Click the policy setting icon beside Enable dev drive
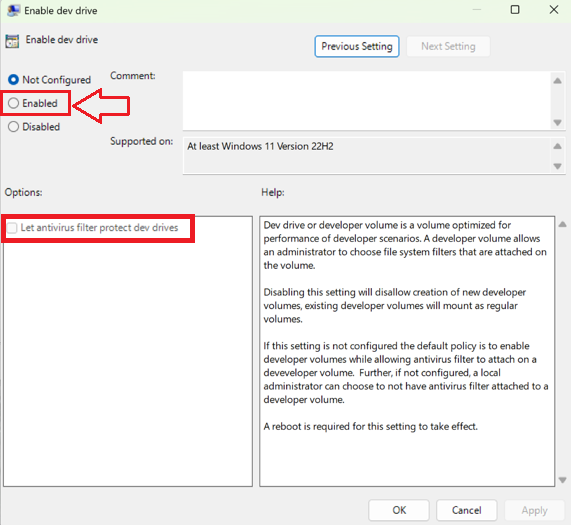 [12, 41]
